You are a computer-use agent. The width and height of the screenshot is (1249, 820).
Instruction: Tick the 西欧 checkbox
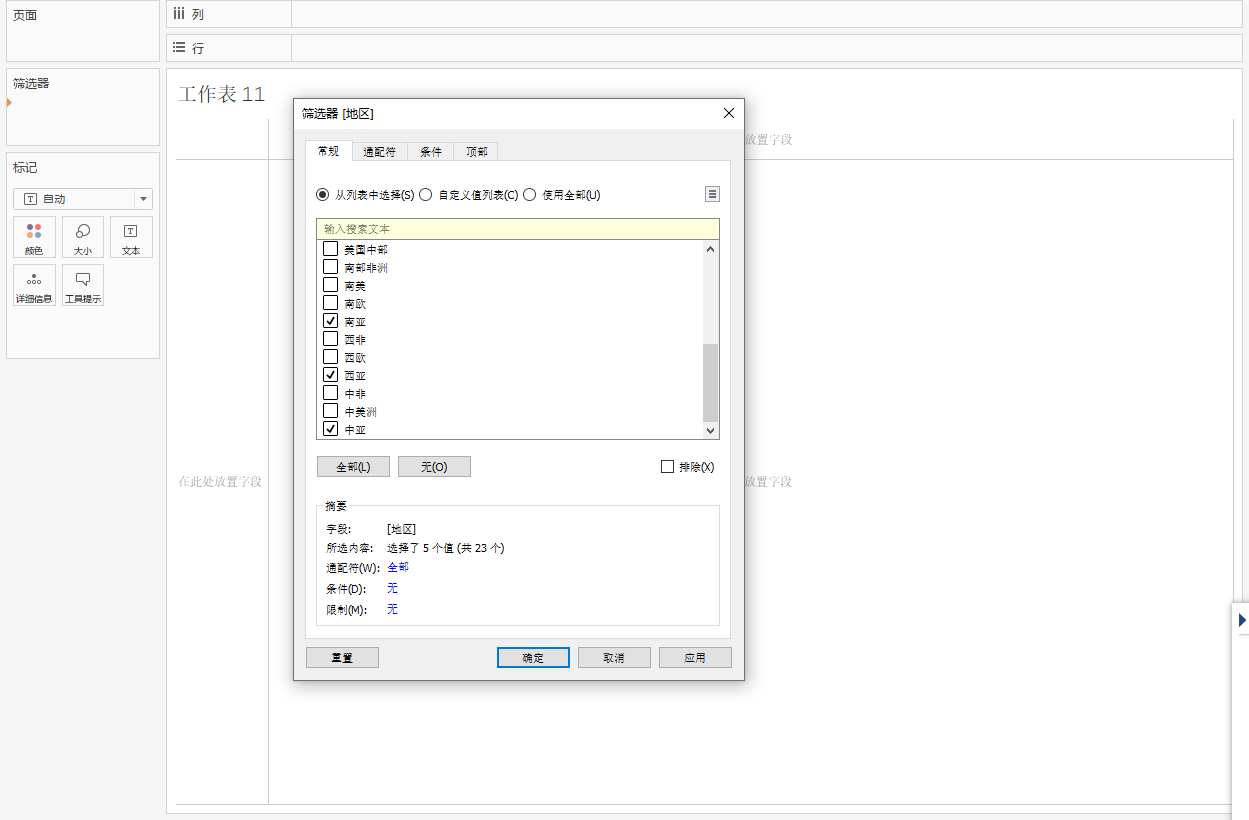click(331, 357)
